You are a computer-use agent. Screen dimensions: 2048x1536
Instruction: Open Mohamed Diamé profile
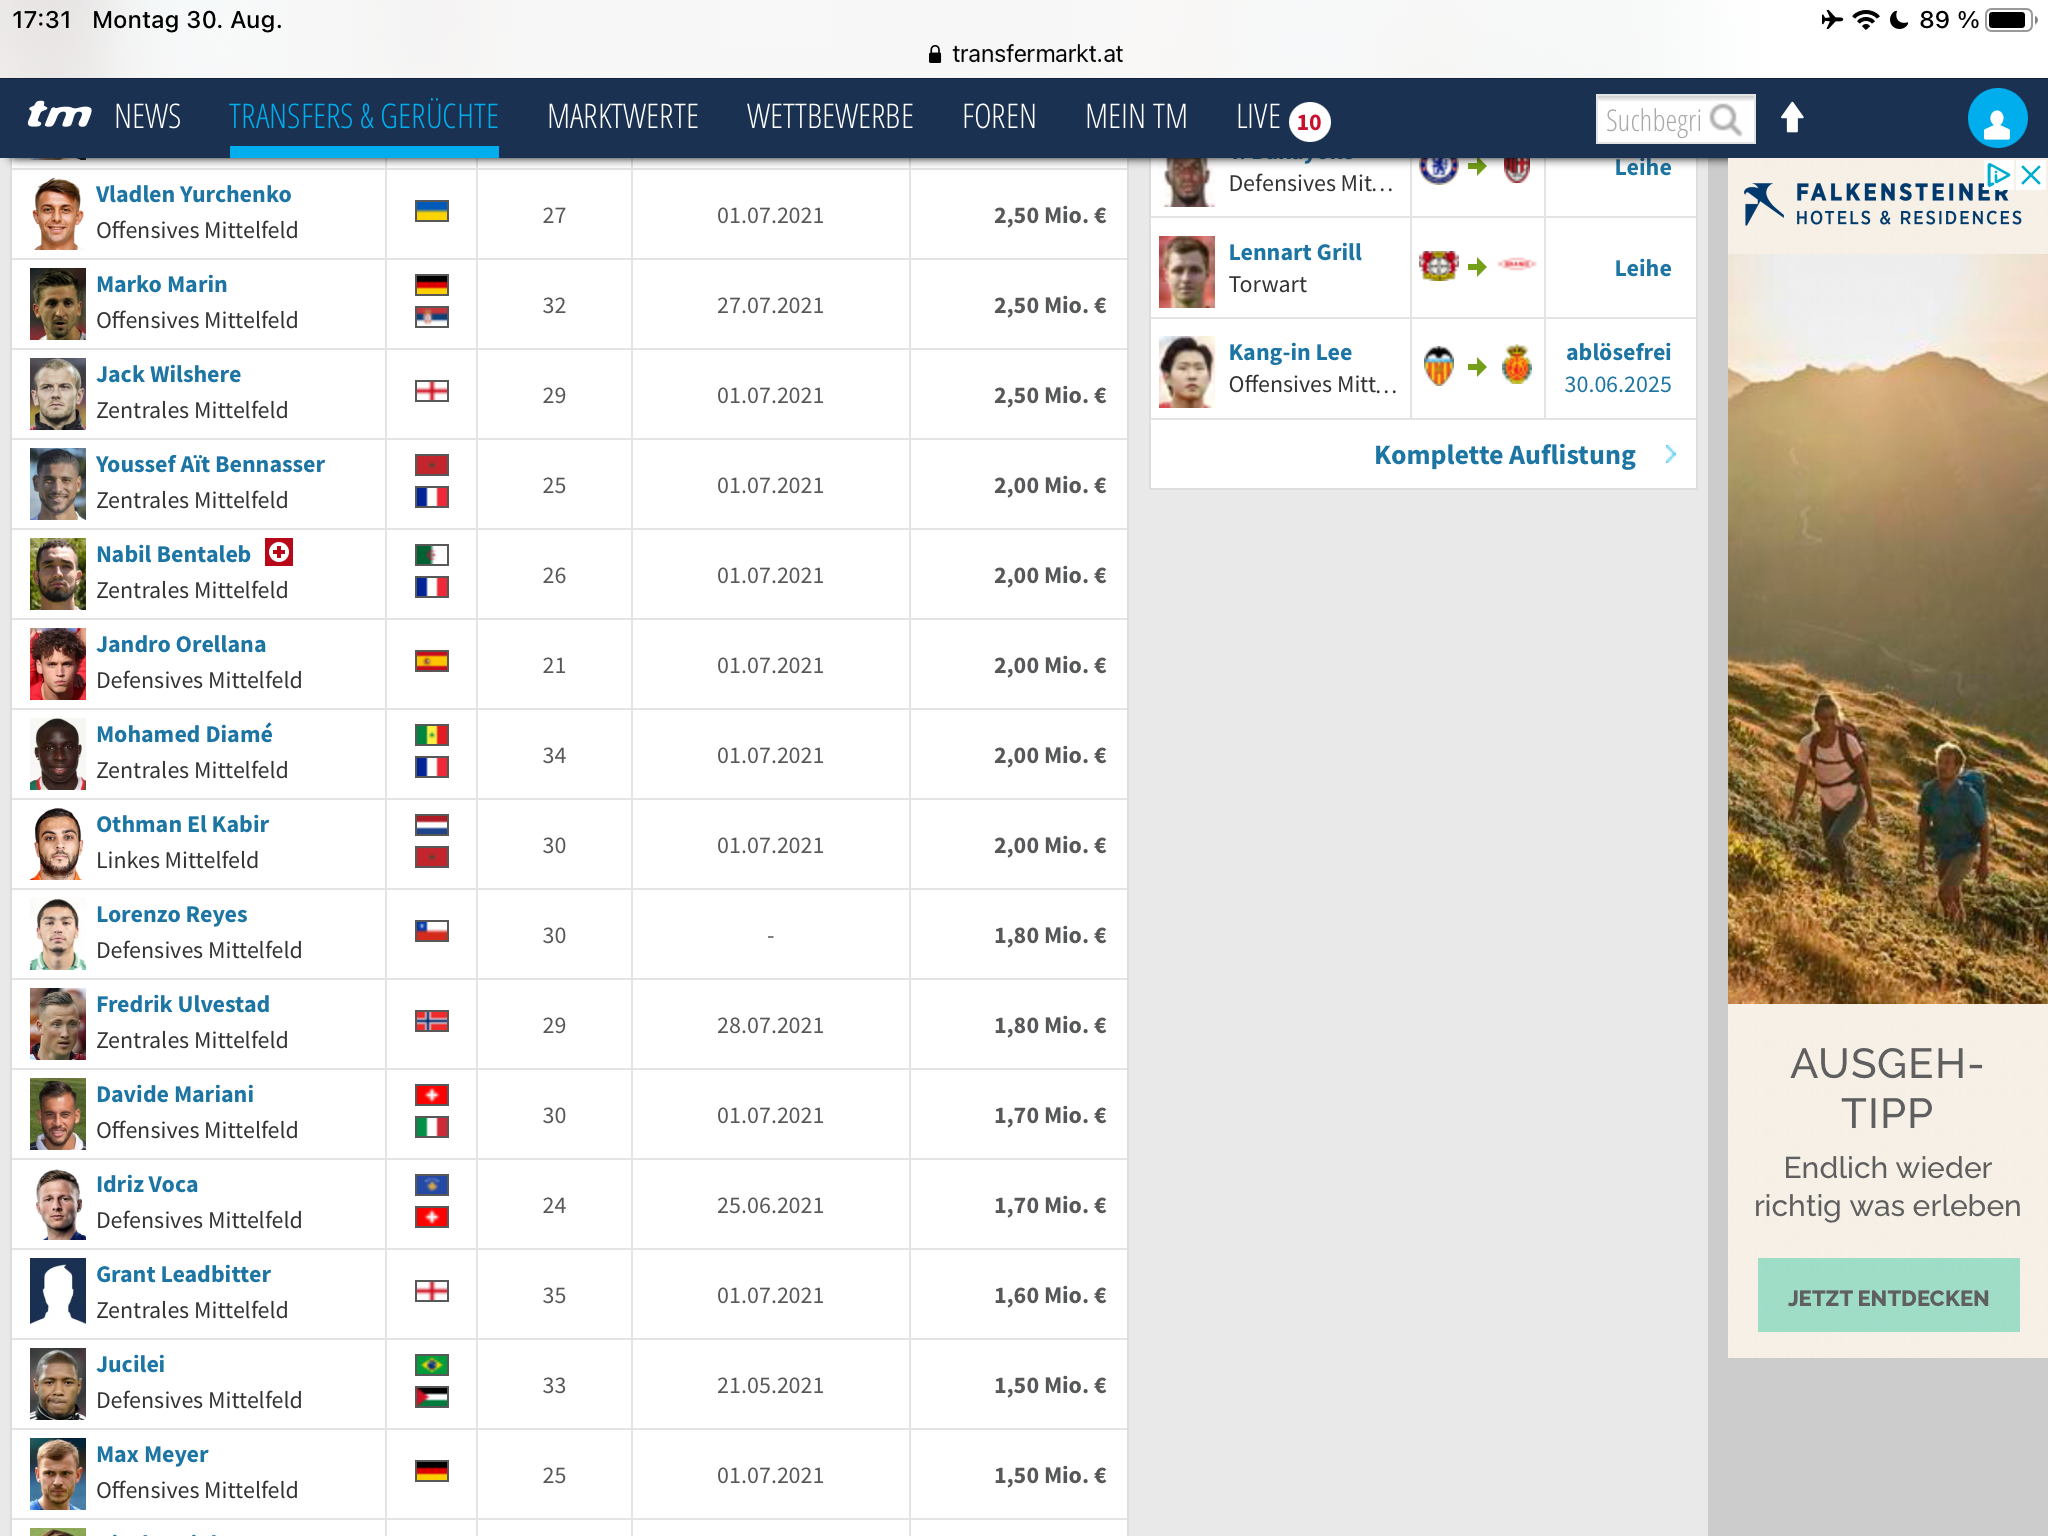[x=184, y=734]
